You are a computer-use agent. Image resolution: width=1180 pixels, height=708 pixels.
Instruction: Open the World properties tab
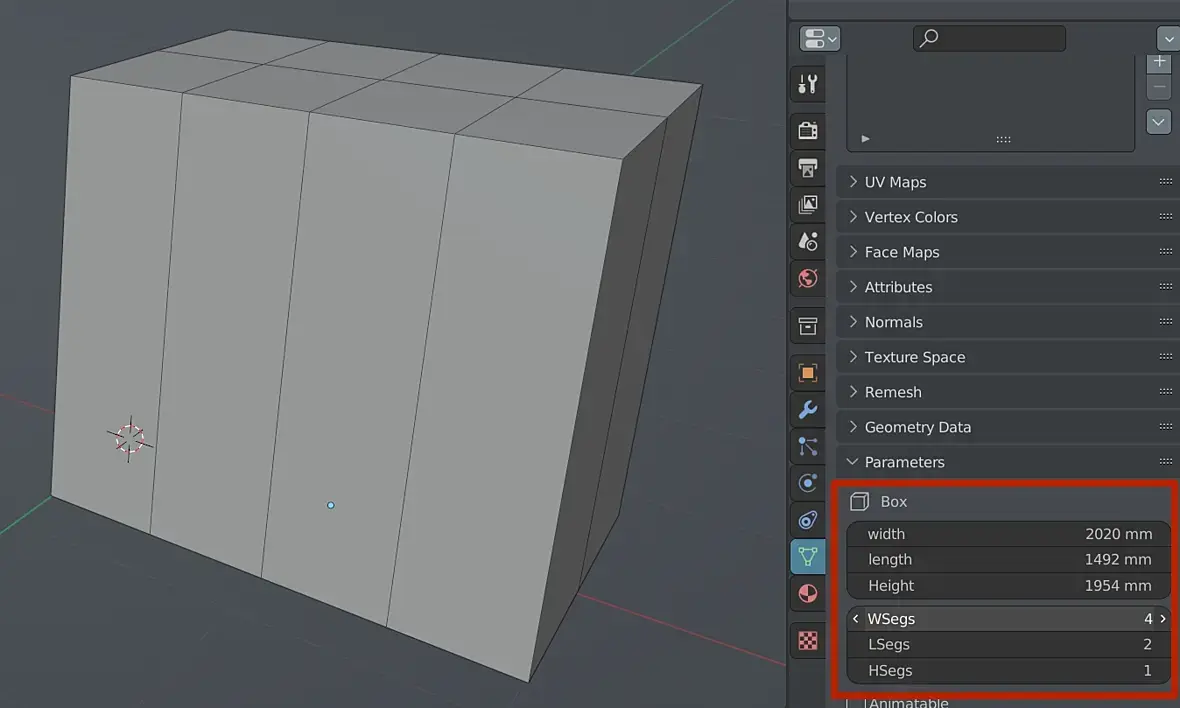click(807, 278)
